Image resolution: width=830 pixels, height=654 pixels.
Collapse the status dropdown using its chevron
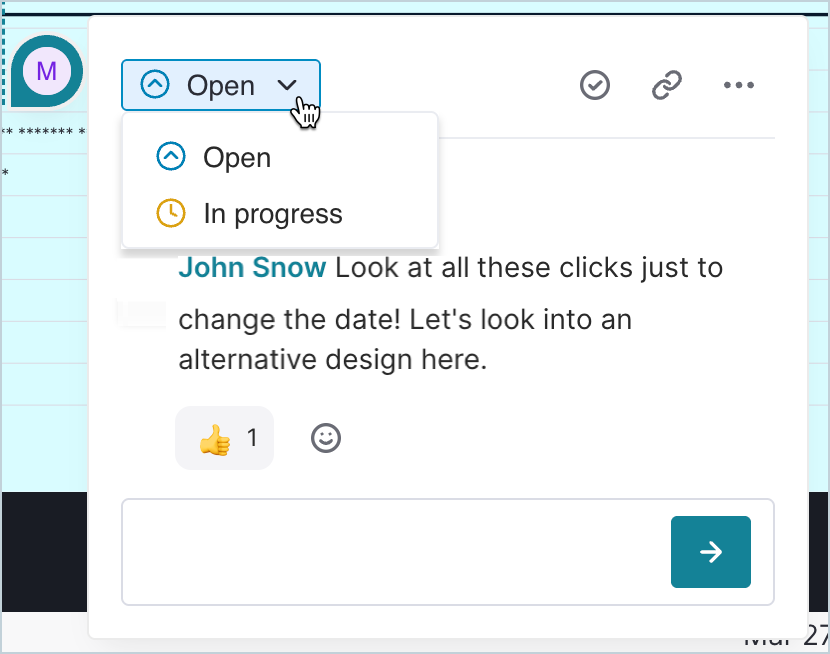click(x=287, y=85)
